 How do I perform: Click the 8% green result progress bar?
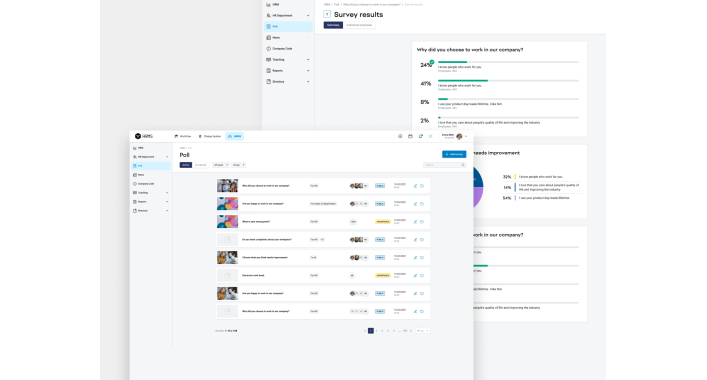pyautogui.click(x=443, y=99)
